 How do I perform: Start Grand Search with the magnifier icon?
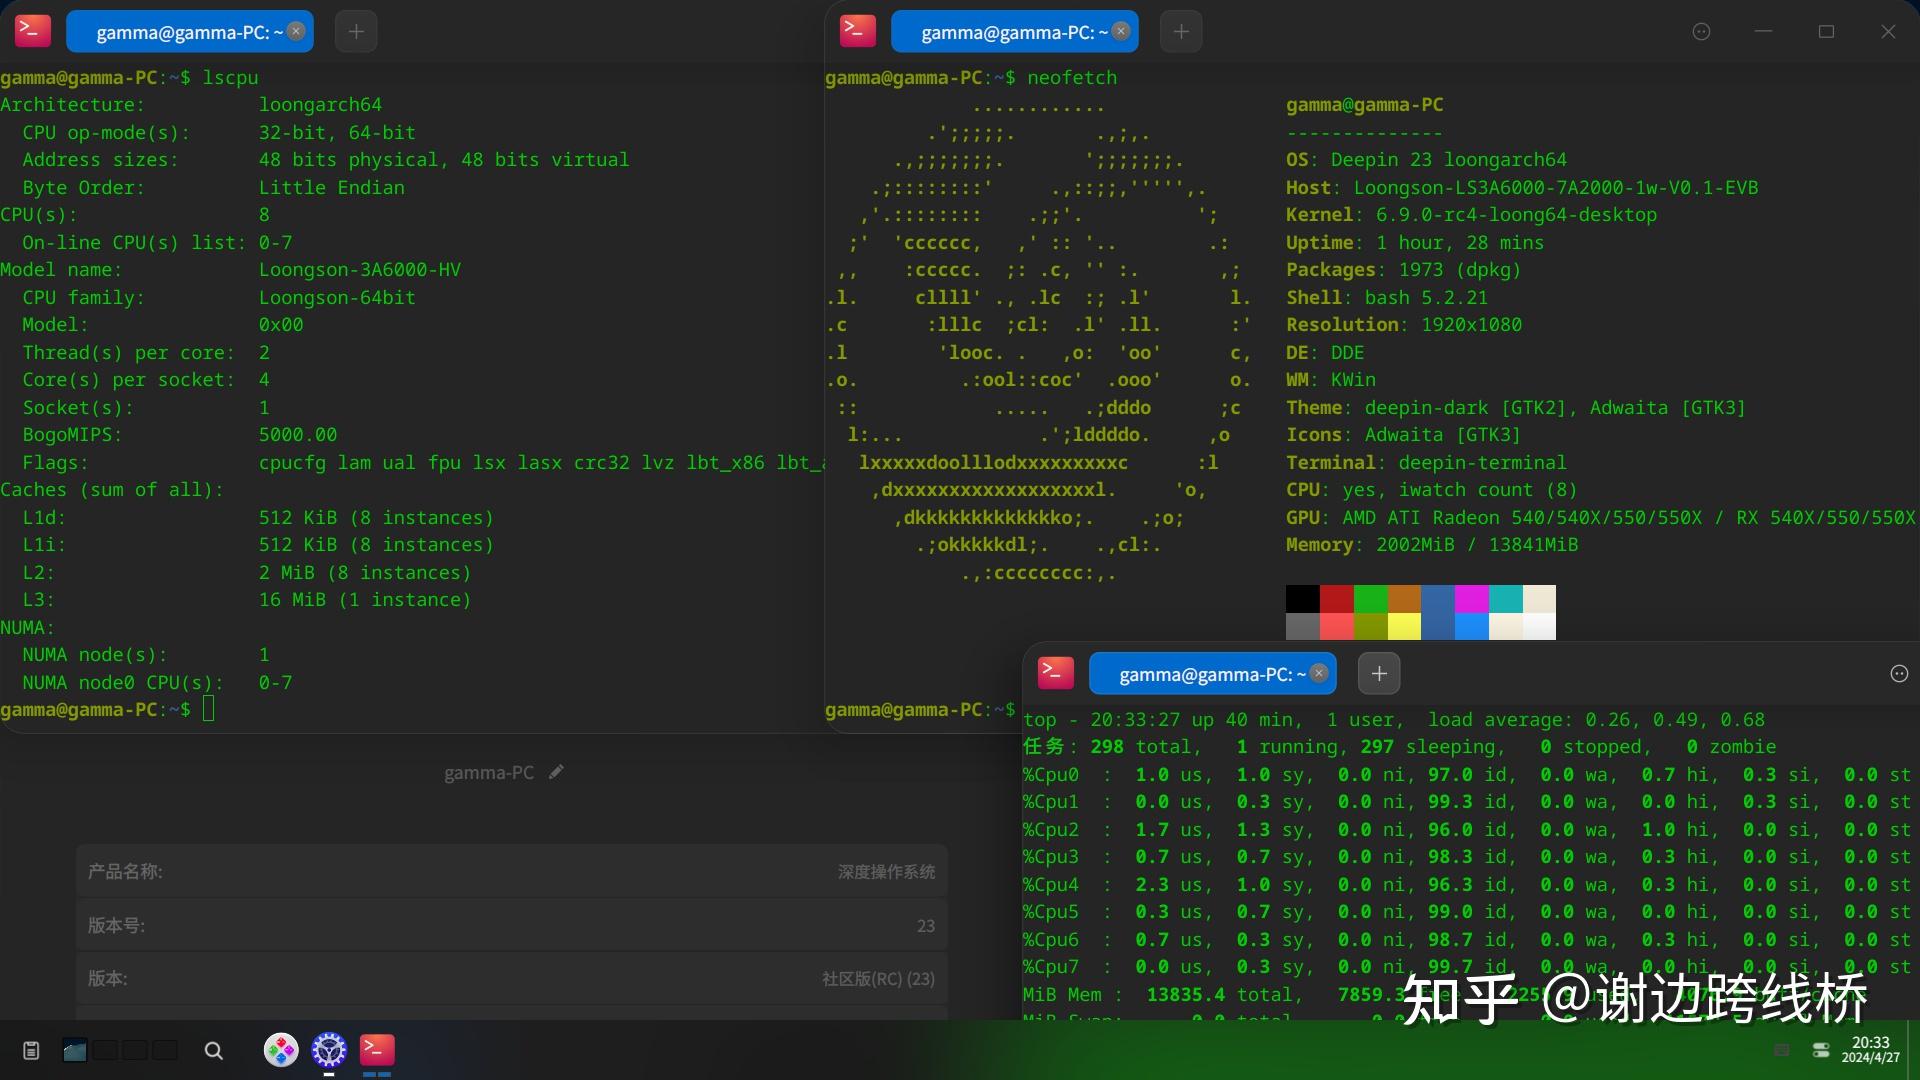[x=213, y=1051]
